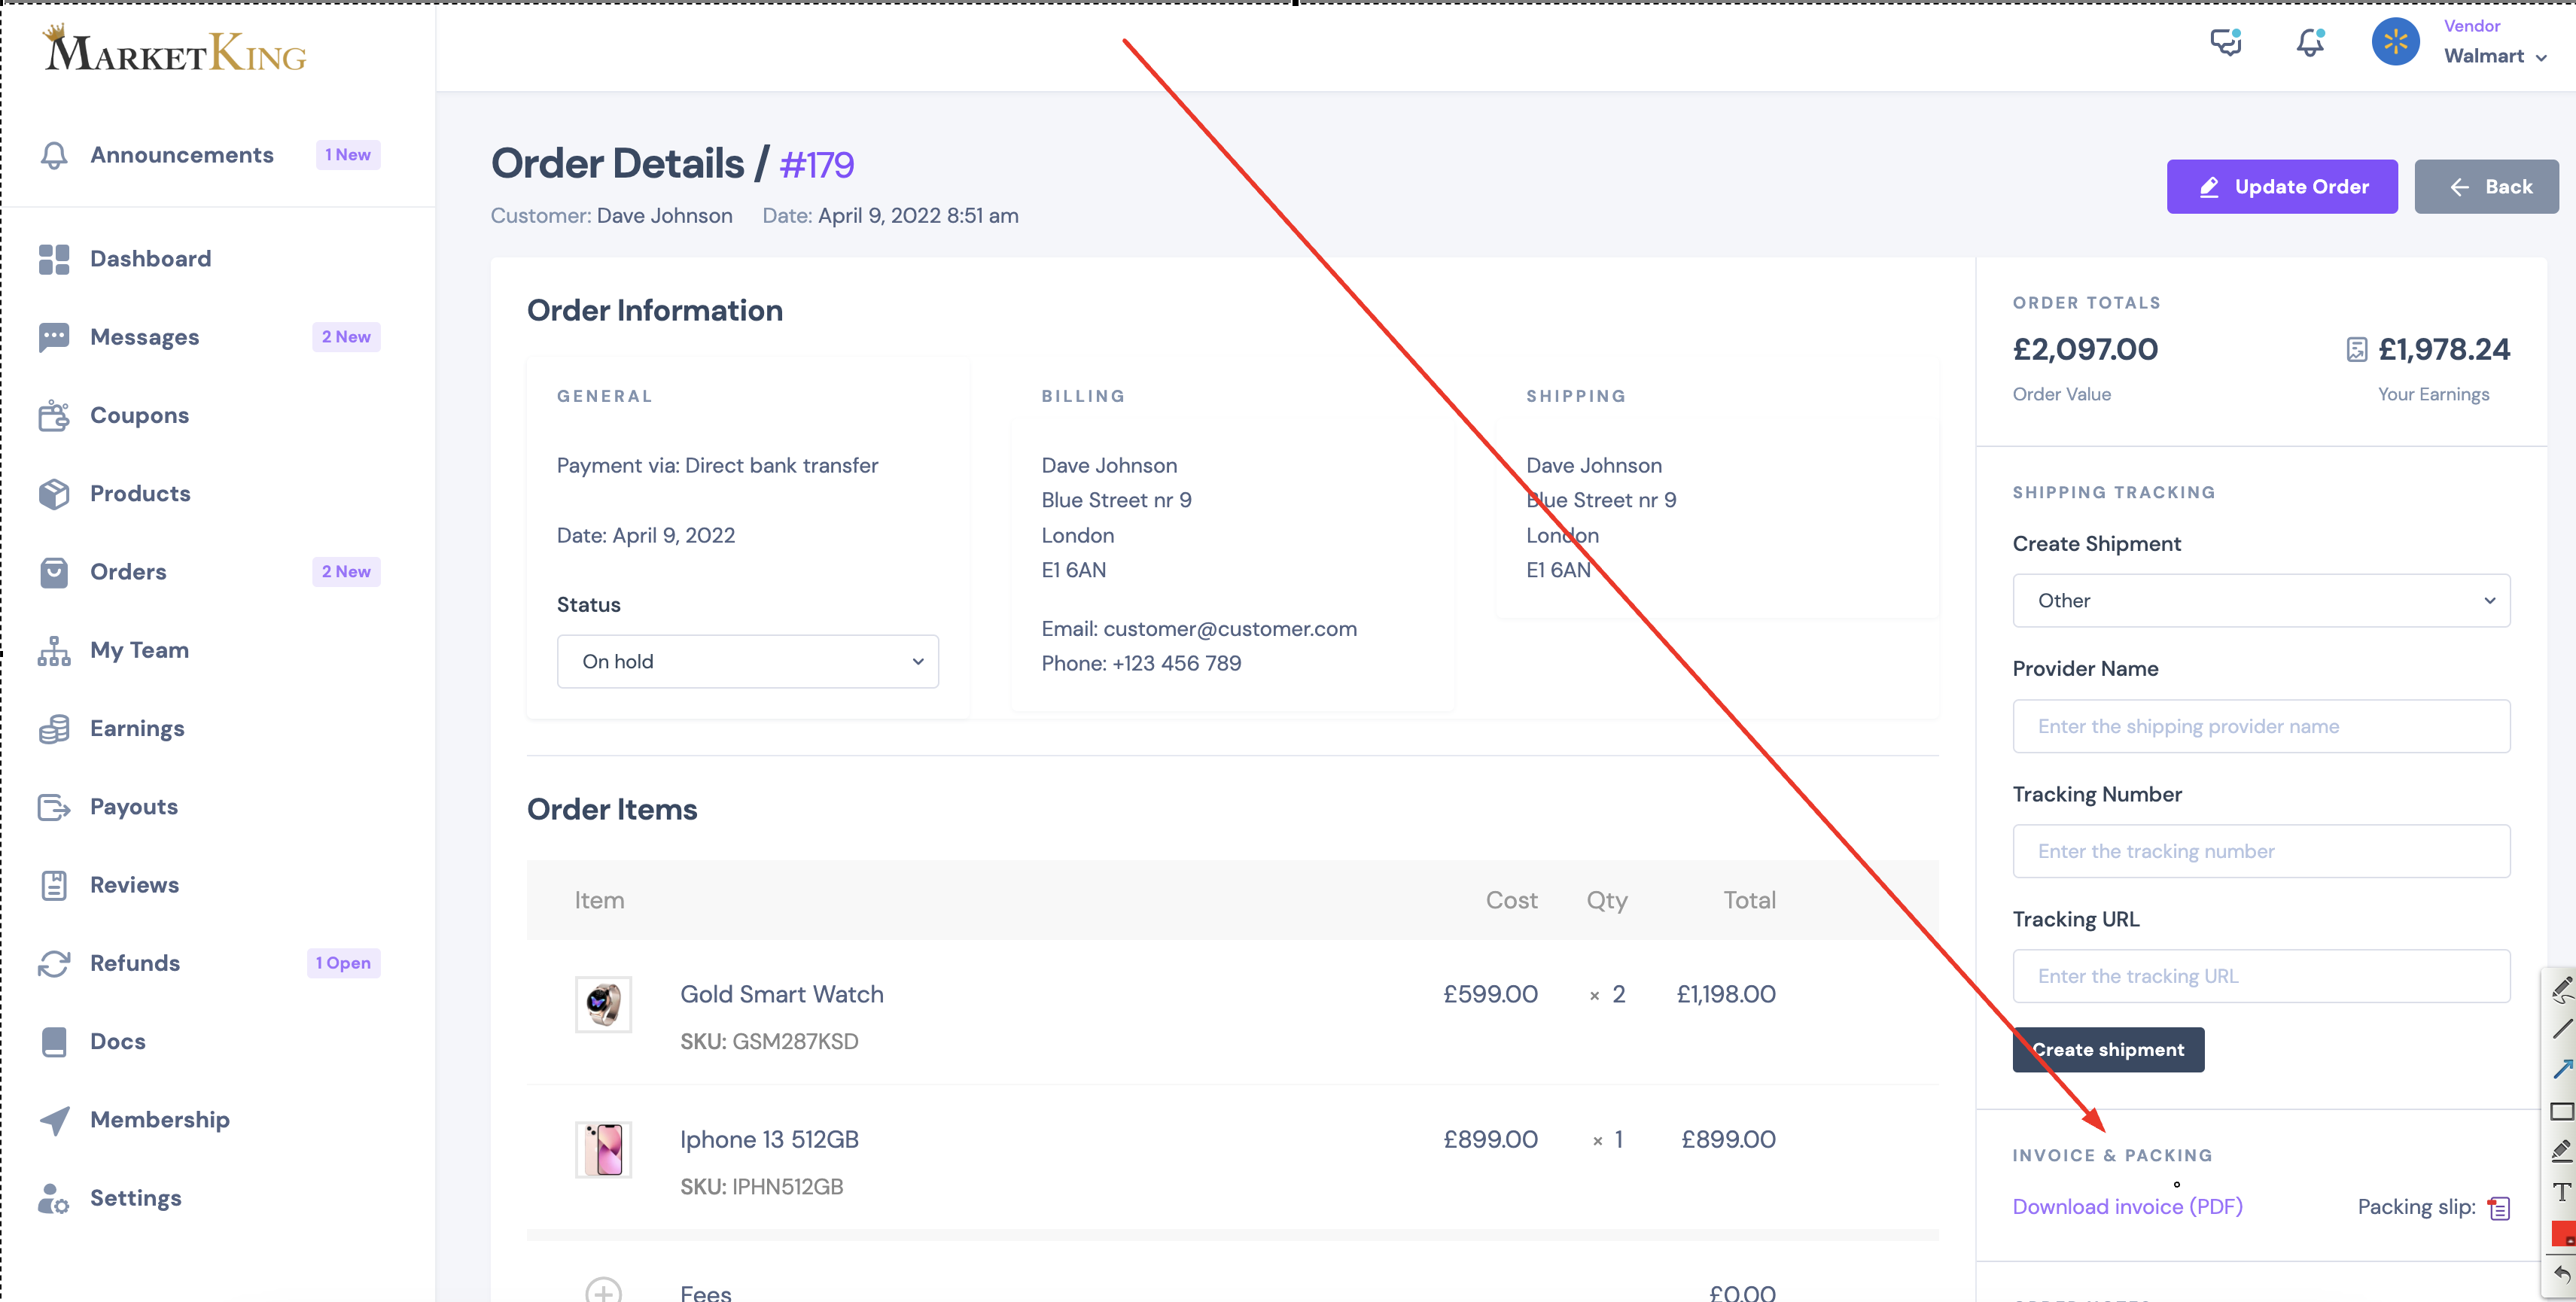Viewport: 2576px width, 1302px height.
Task: Click the Update Order button
Action: pyautogui.click(x=2282, y=187)
